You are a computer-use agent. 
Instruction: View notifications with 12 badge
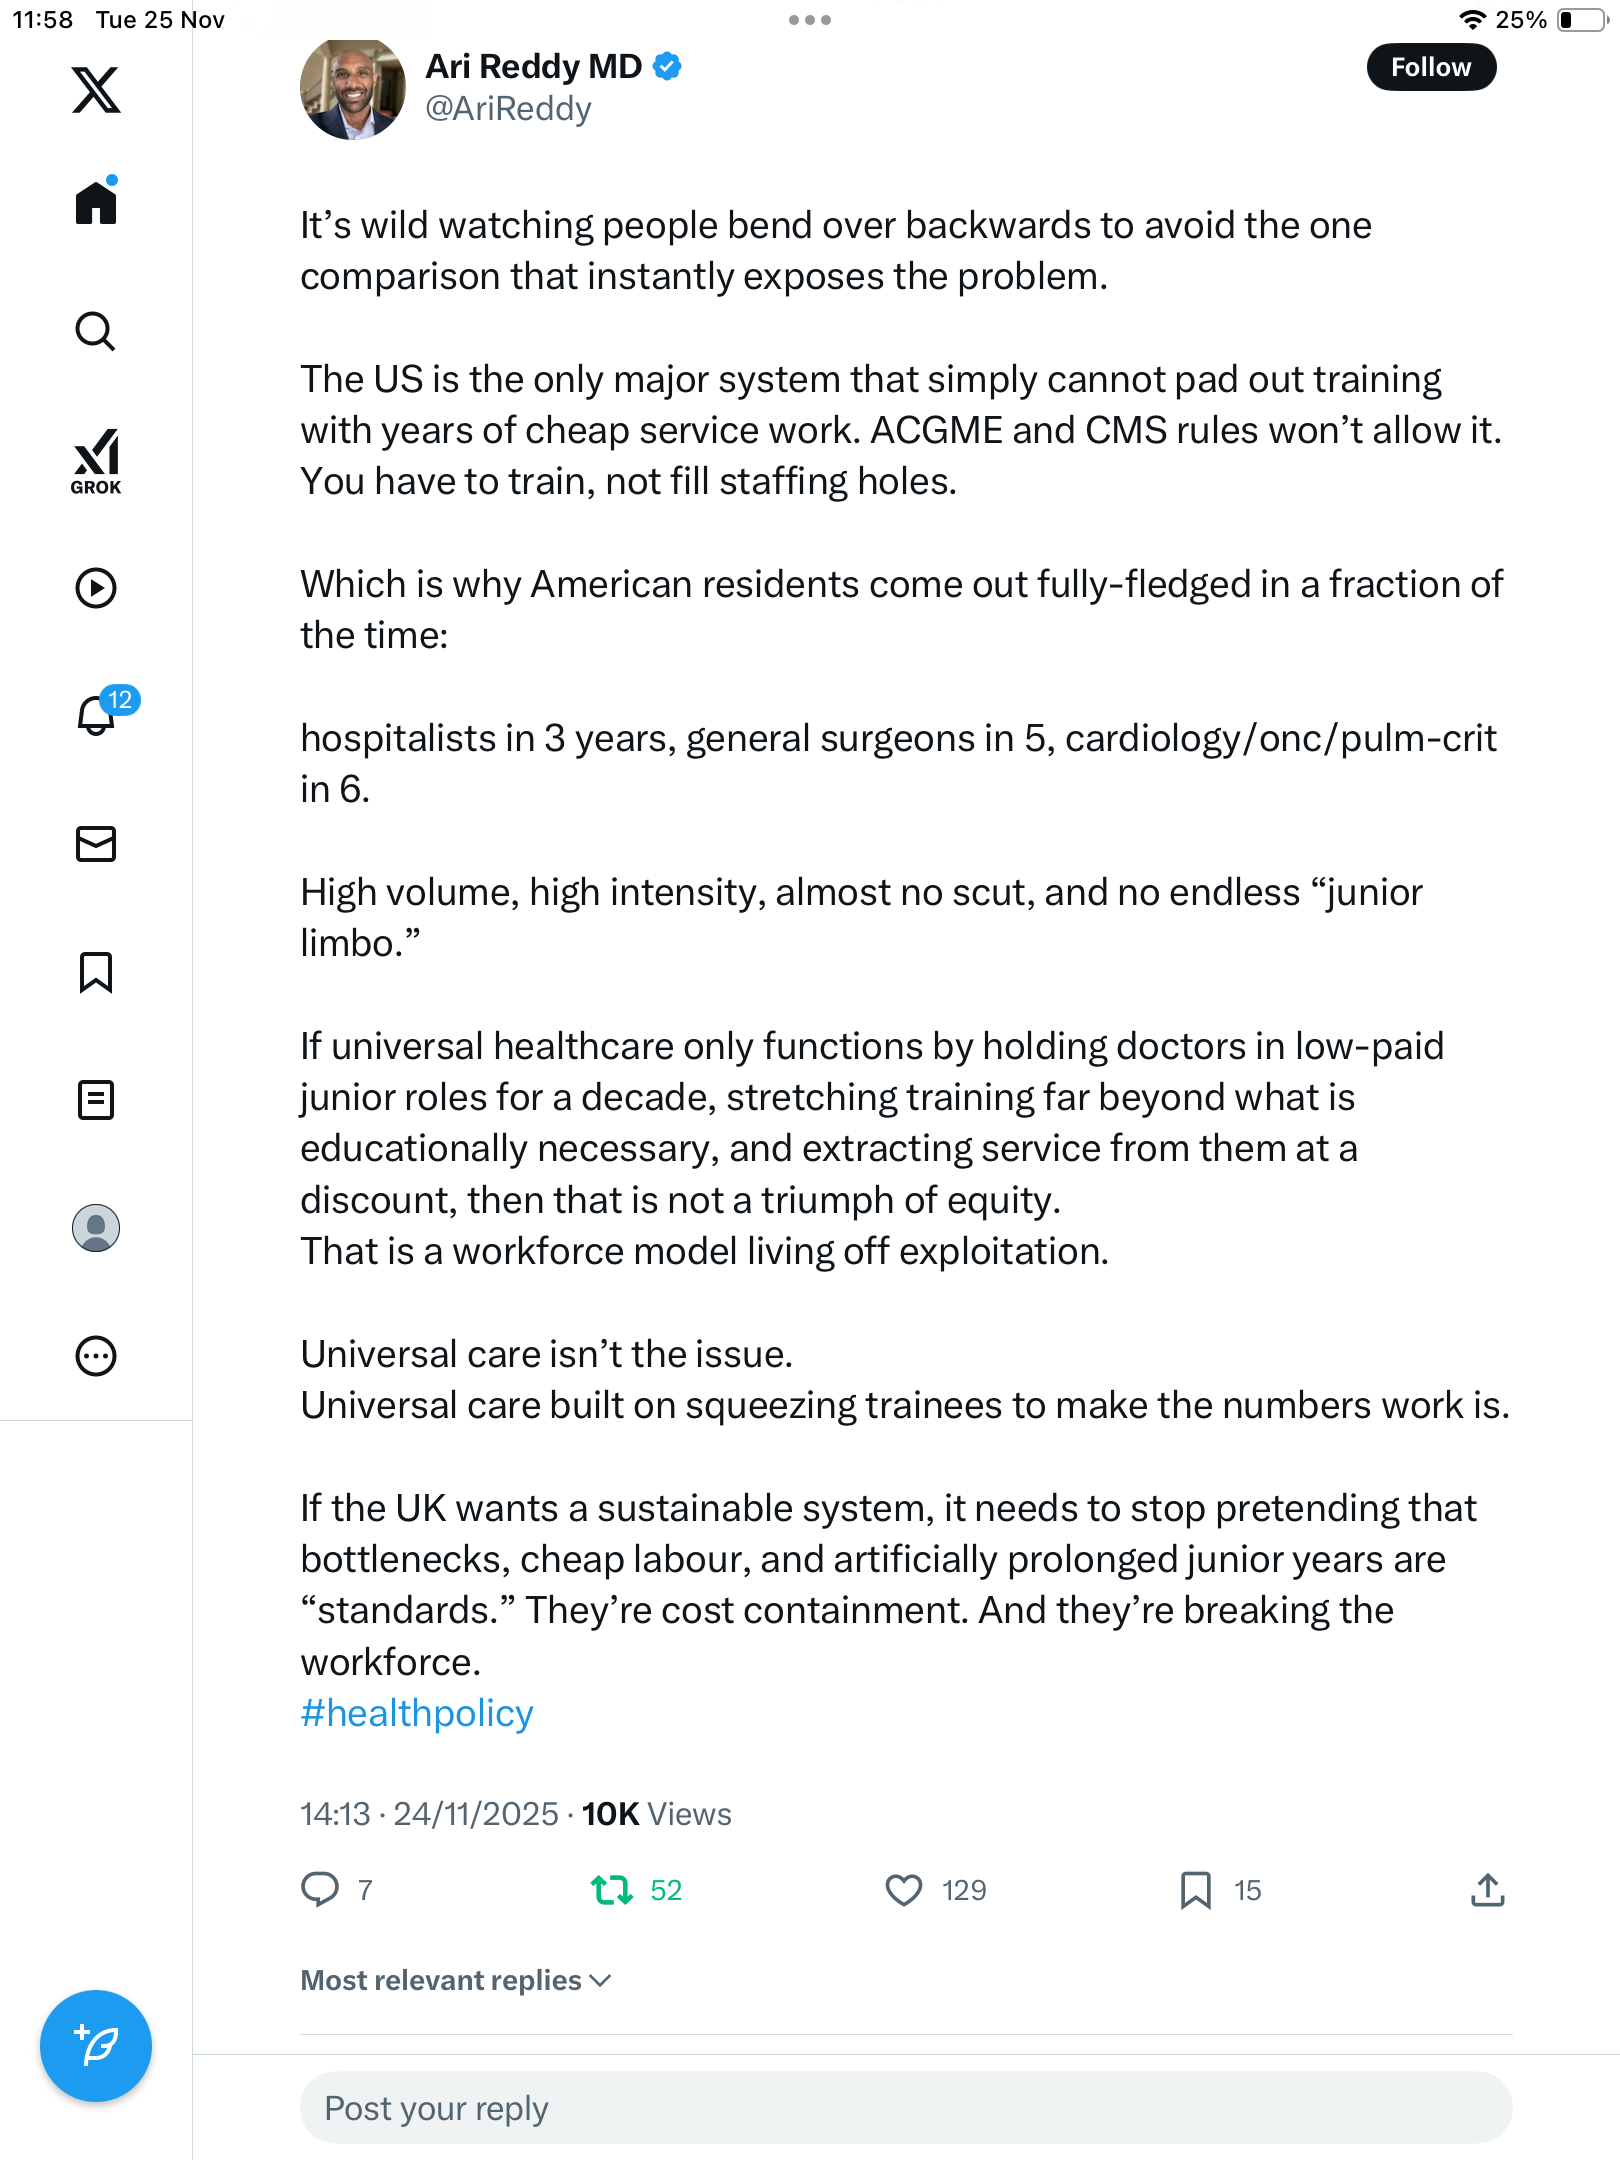coord(98,715)
